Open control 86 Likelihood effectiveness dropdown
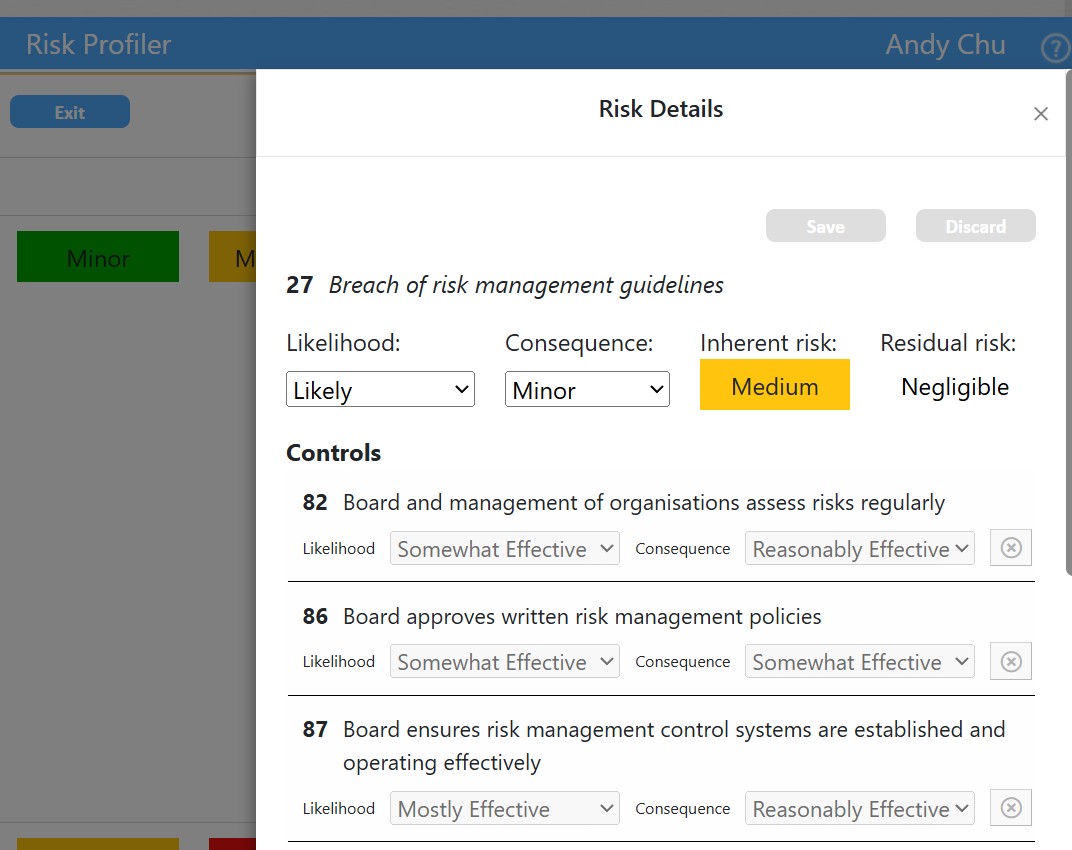The image size is (1072, 850). [505, 661]
